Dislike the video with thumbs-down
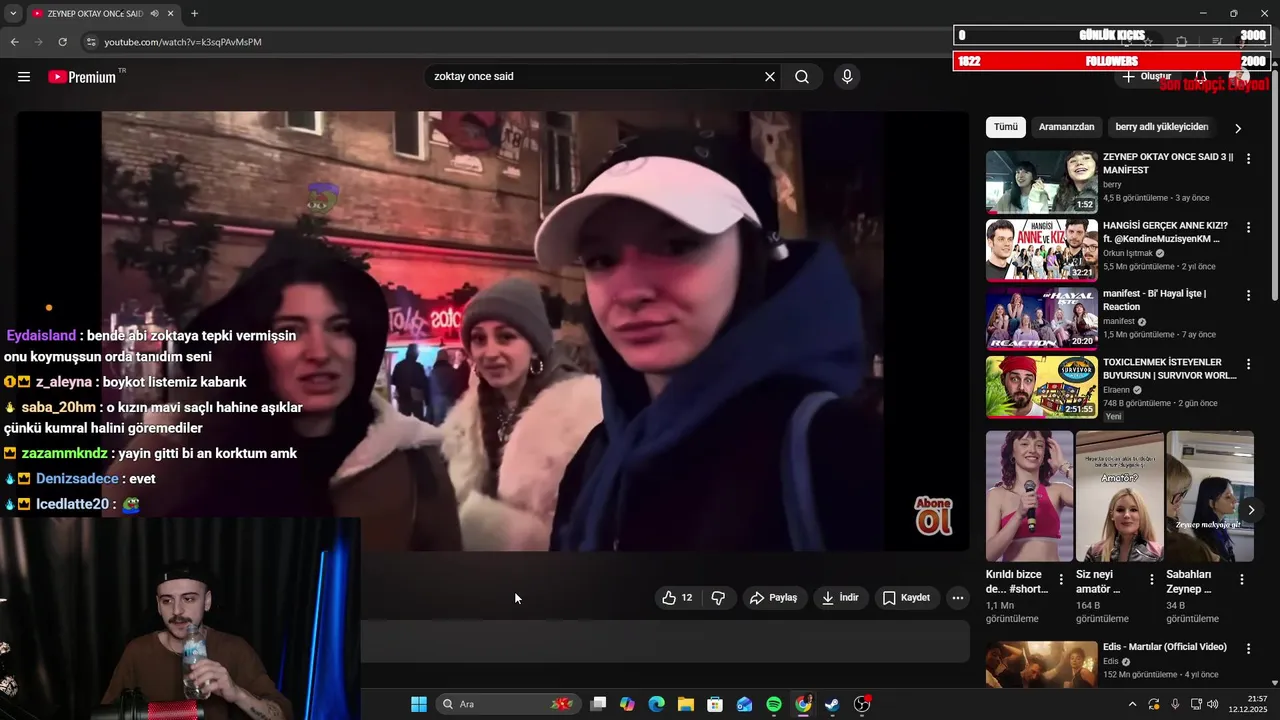 click(x=718, y=598)
